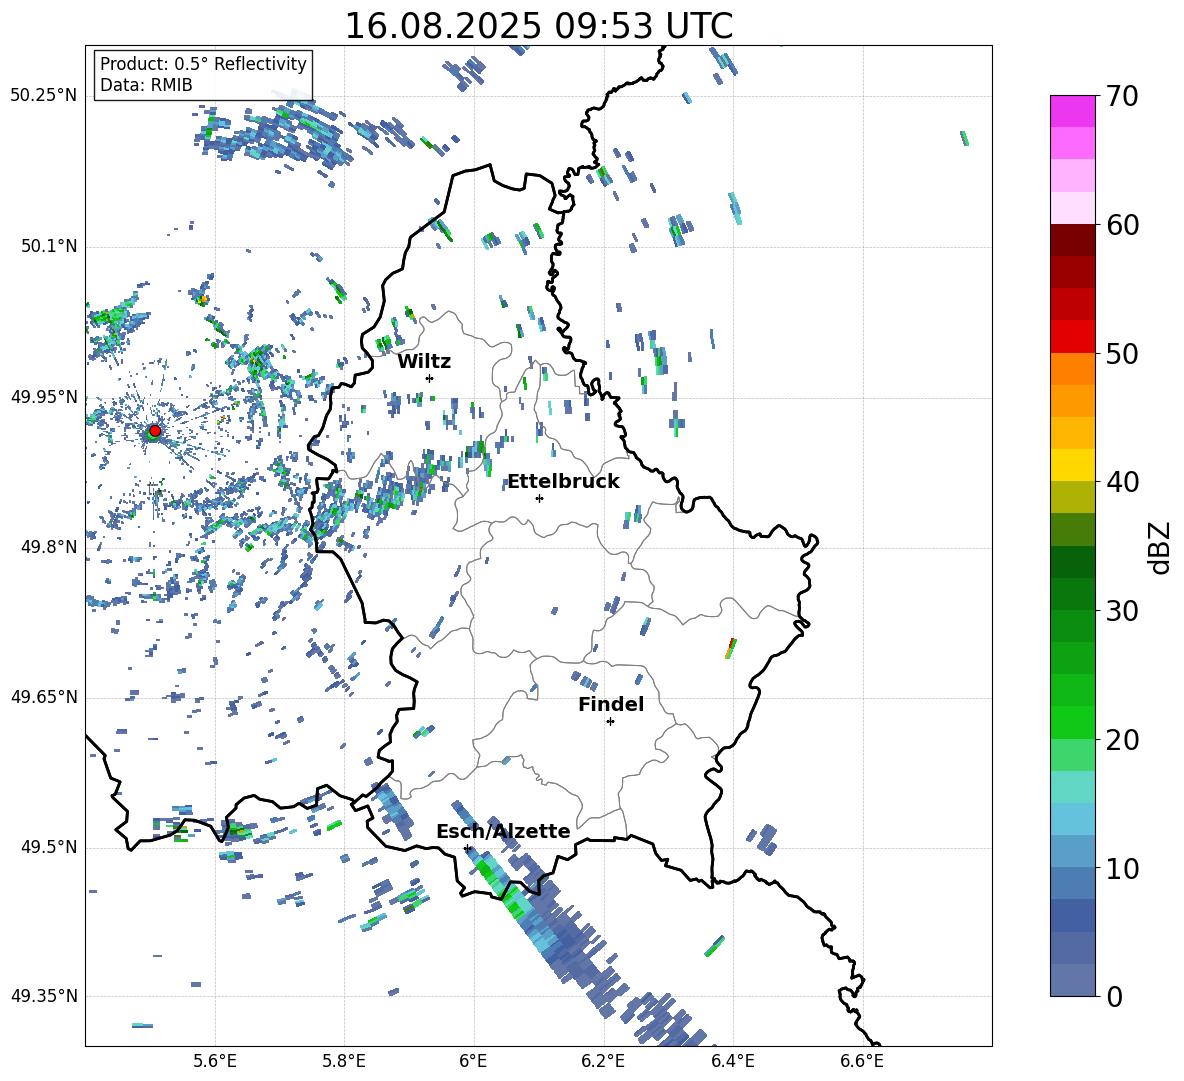Click the 10 value on colorbar
Image resolution: width=1184 pixels, height=1081 pixels.
1123,869
